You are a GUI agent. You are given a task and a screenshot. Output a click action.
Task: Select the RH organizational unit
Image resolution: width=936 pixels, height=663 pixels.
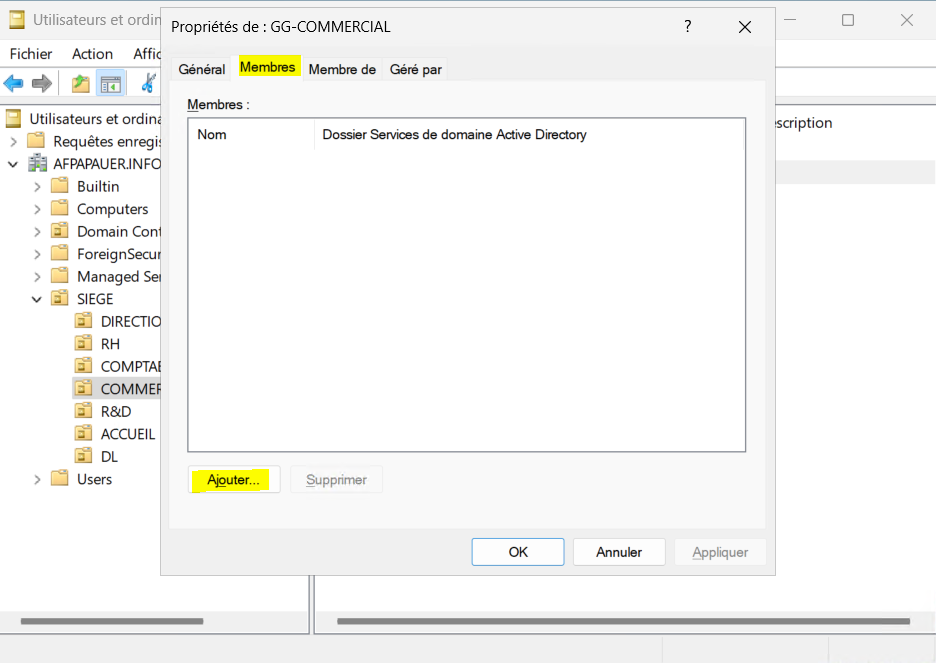[x=110, y=344]
